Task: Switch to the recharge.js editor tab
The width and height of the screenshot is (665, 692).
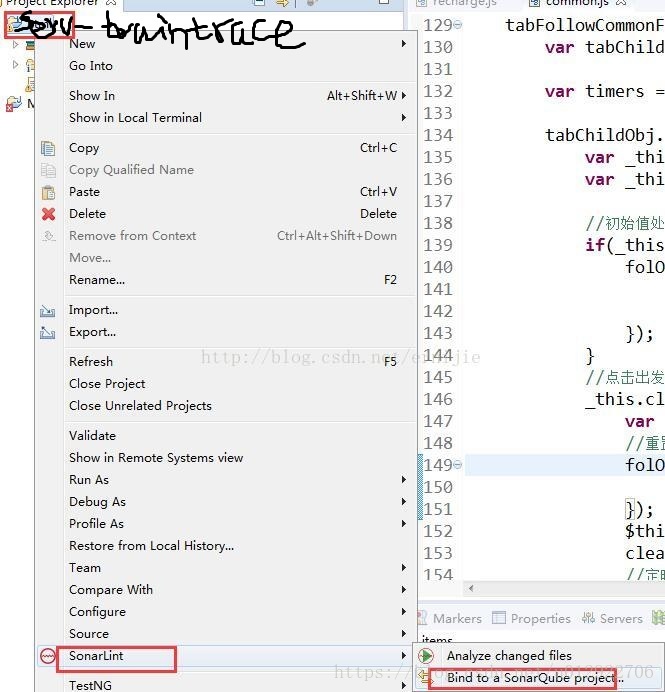Action: [x=457, y=3]
